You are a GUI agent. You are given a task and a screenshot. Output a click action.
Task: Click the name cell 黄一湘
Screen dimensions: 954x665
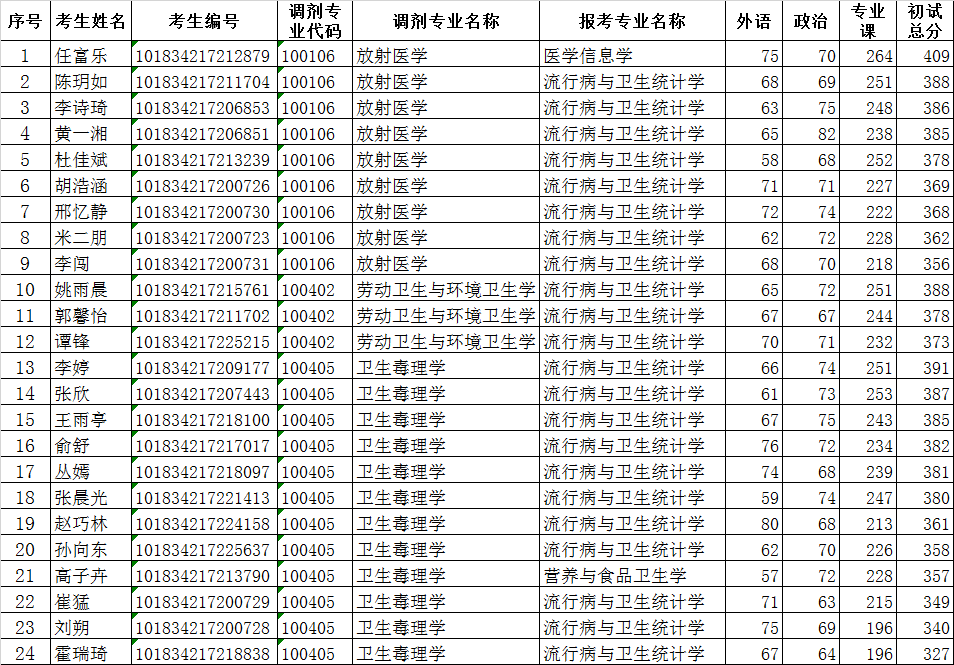81,134
